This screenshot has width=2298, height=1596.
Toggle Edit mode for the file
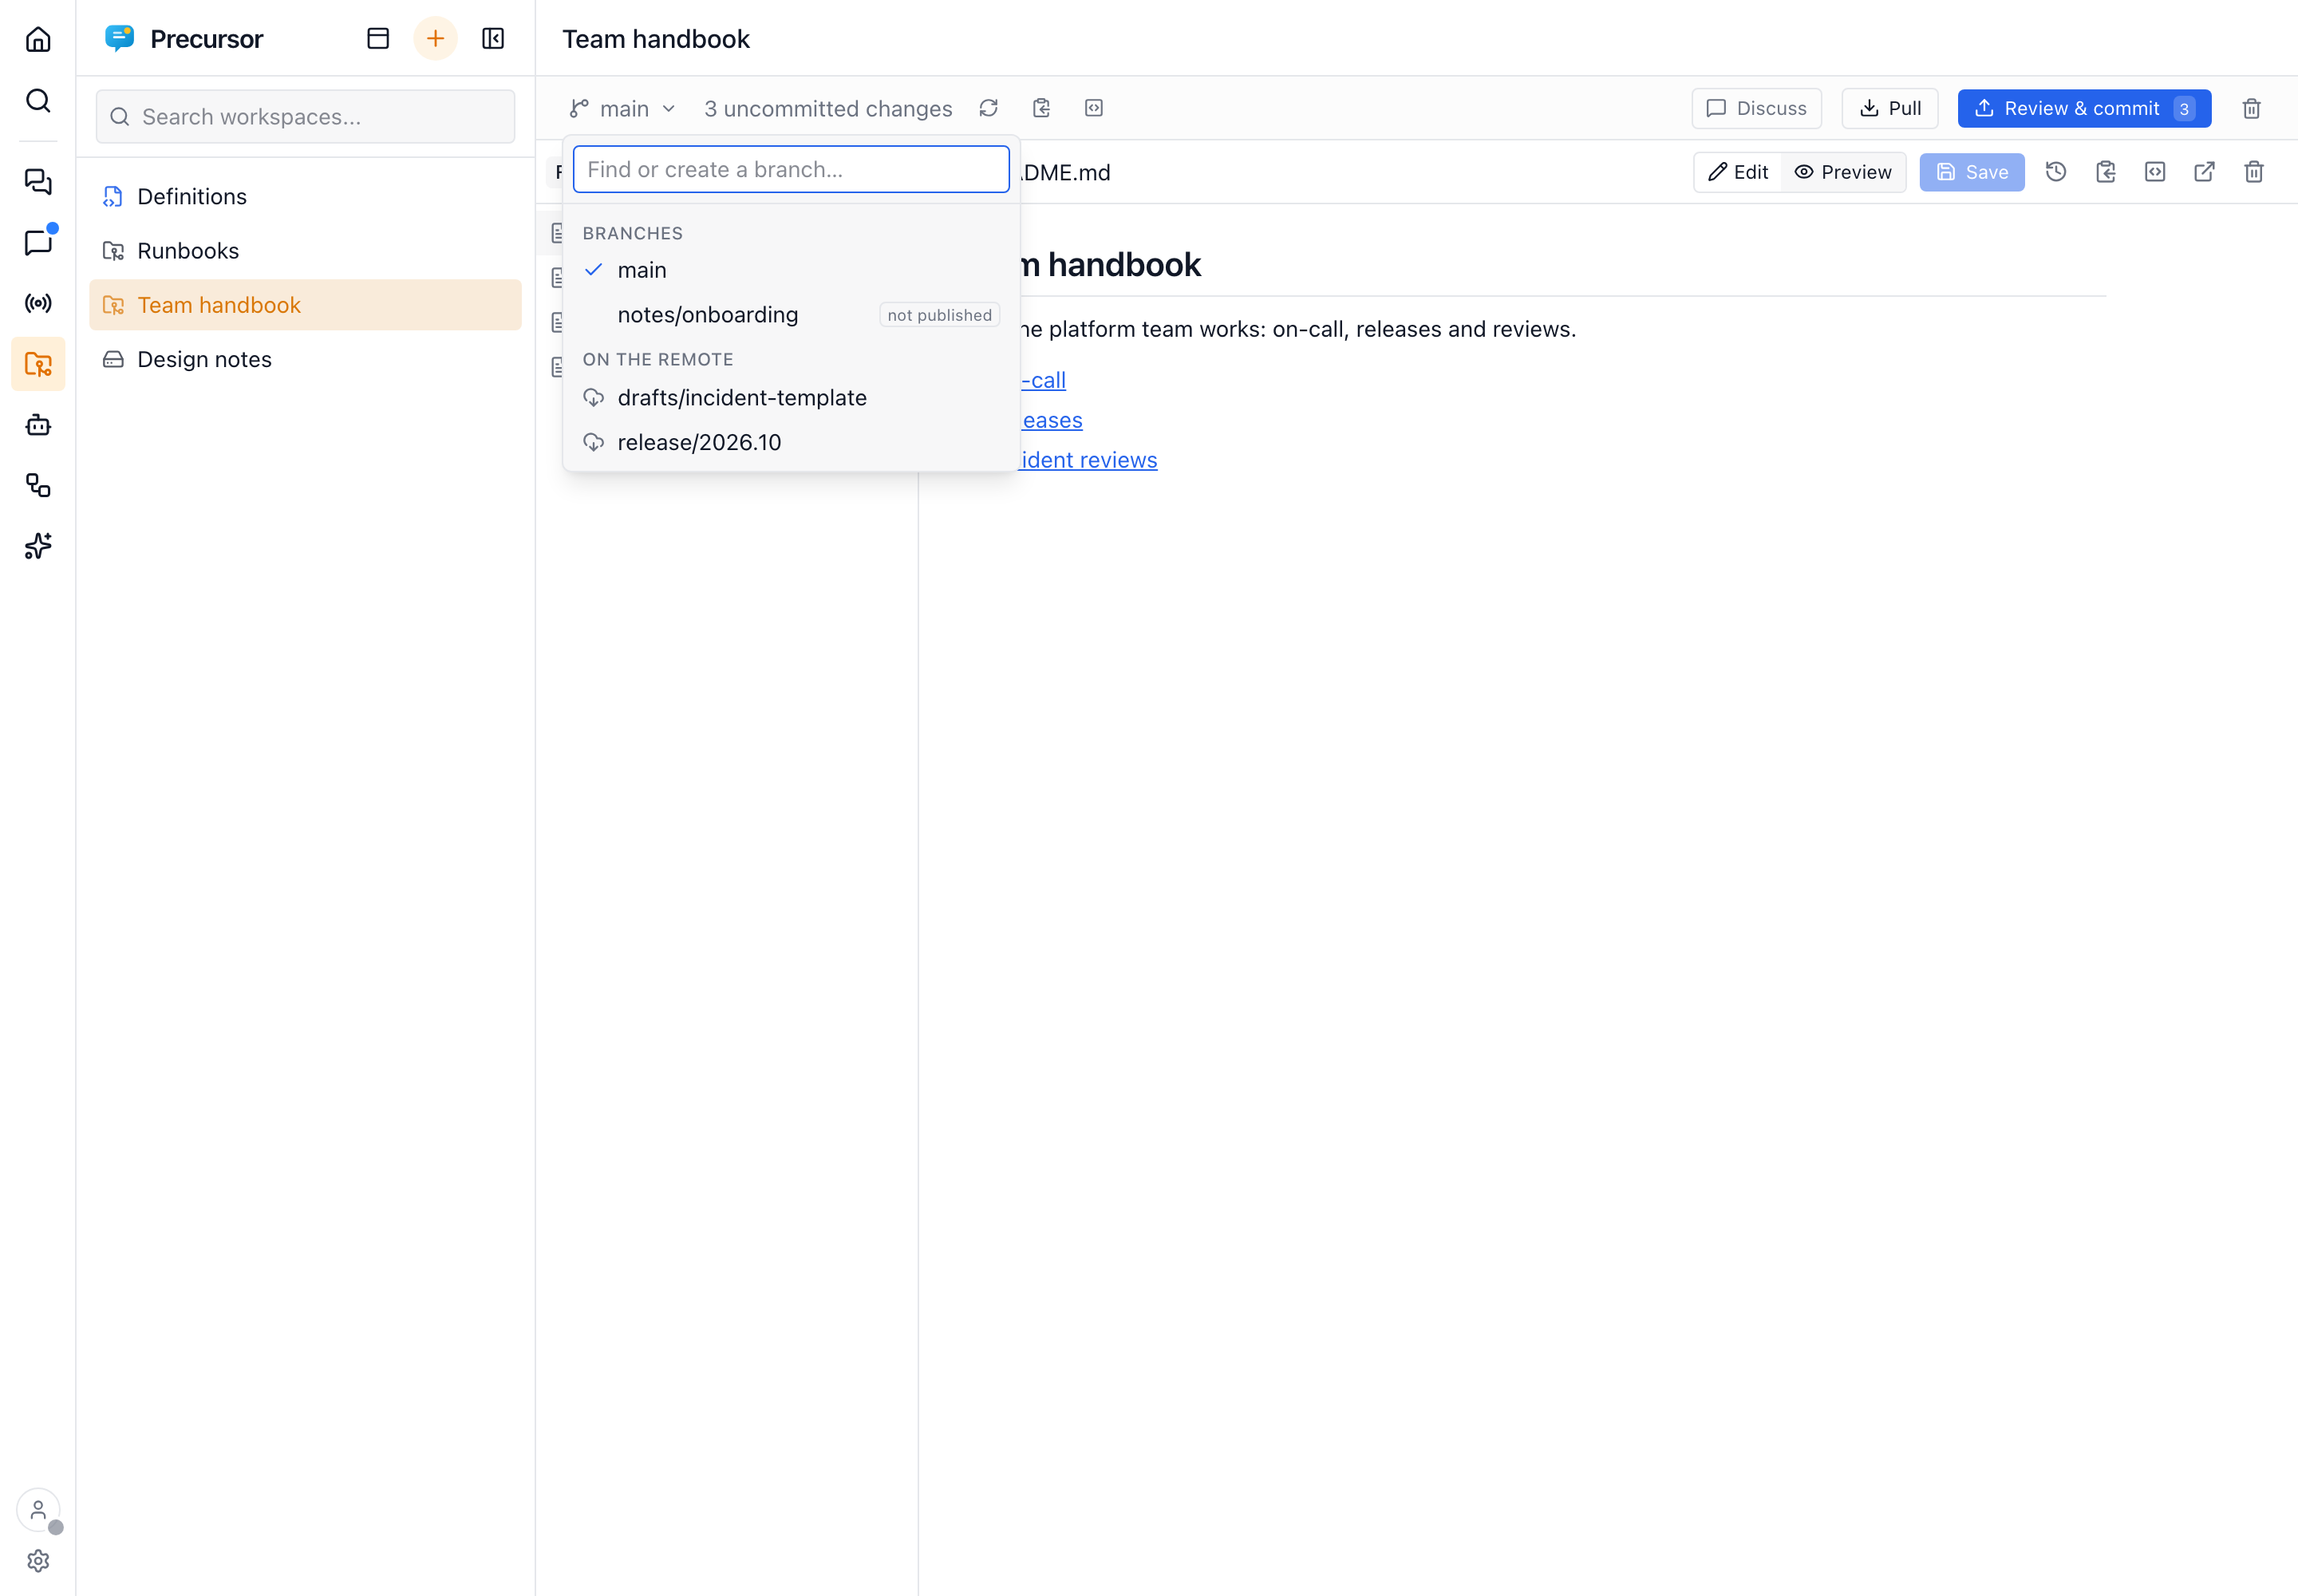[x=1738, y=172]
